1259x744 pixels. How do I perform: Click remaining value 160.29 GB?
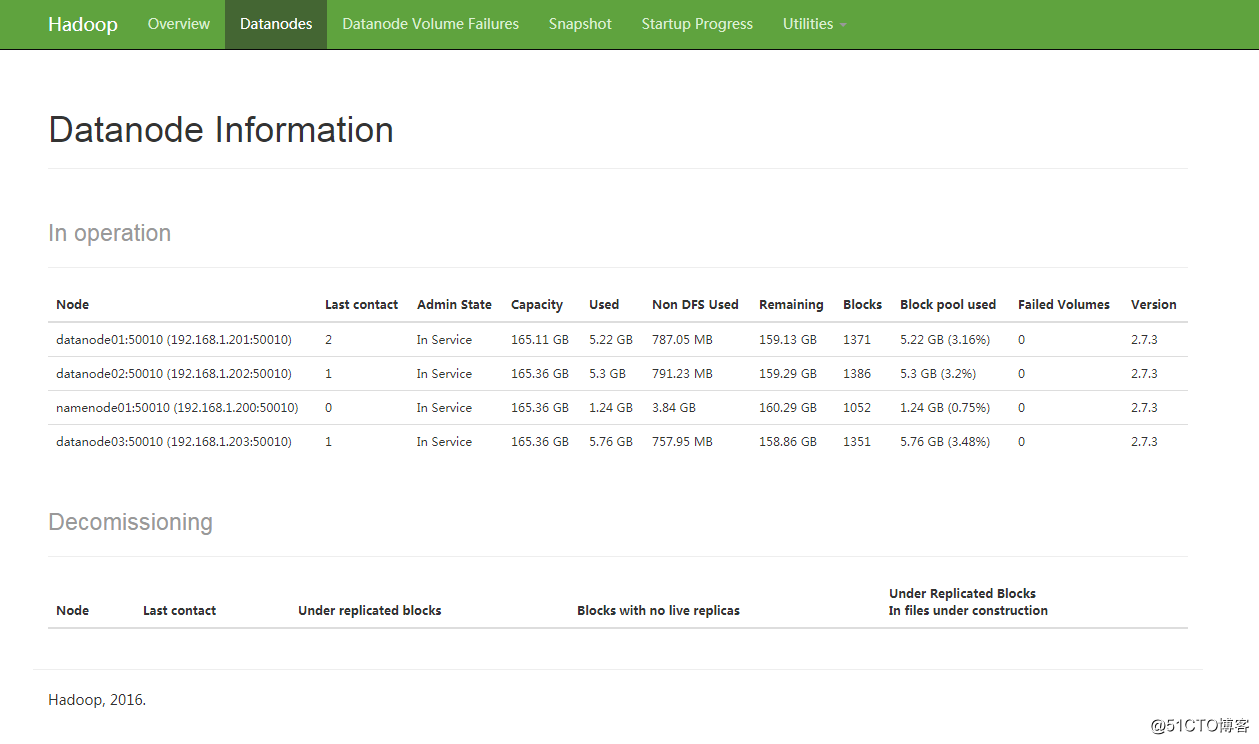click(788, 408)
